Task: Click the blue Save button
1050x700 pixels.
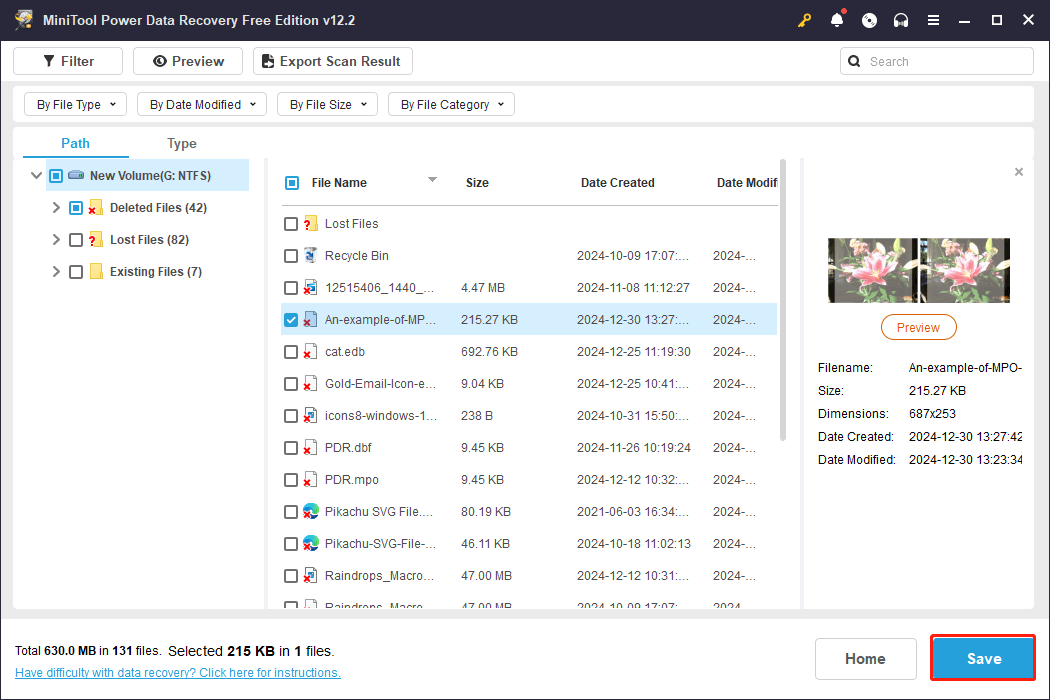Action: click(983, 658)
